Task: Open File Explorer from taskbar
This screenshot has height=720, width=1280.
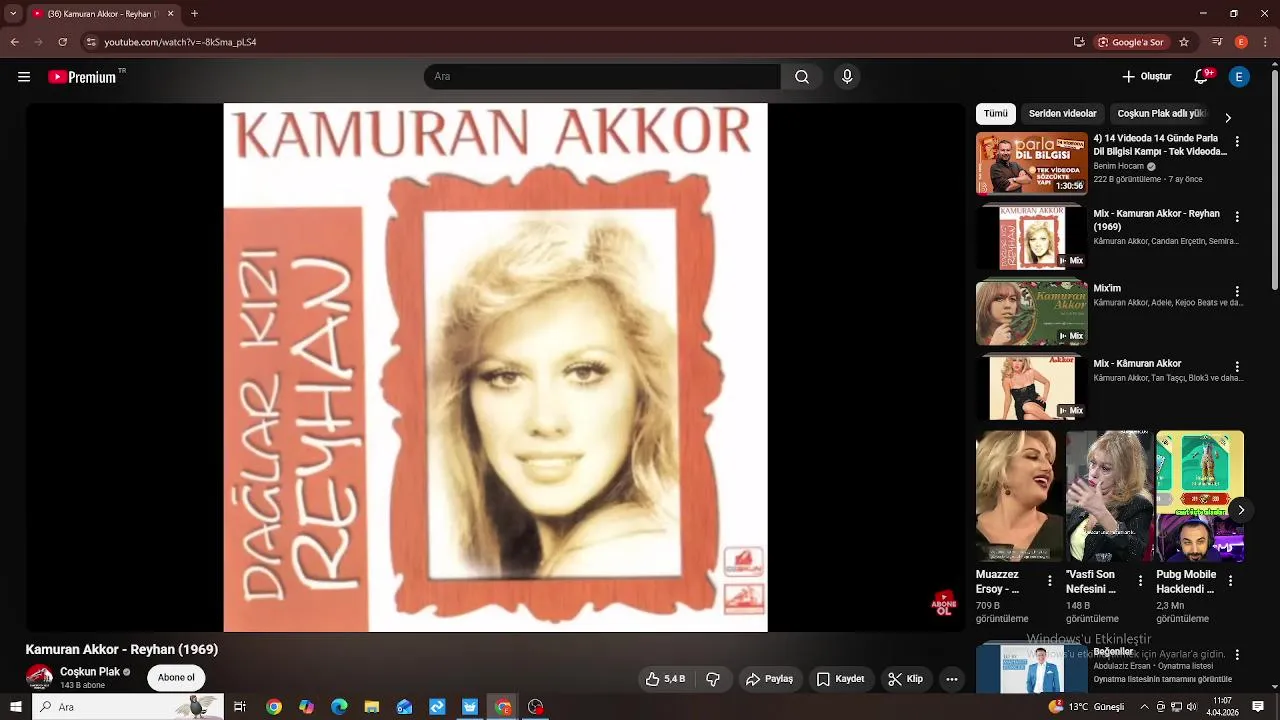Action: point(372,707)
